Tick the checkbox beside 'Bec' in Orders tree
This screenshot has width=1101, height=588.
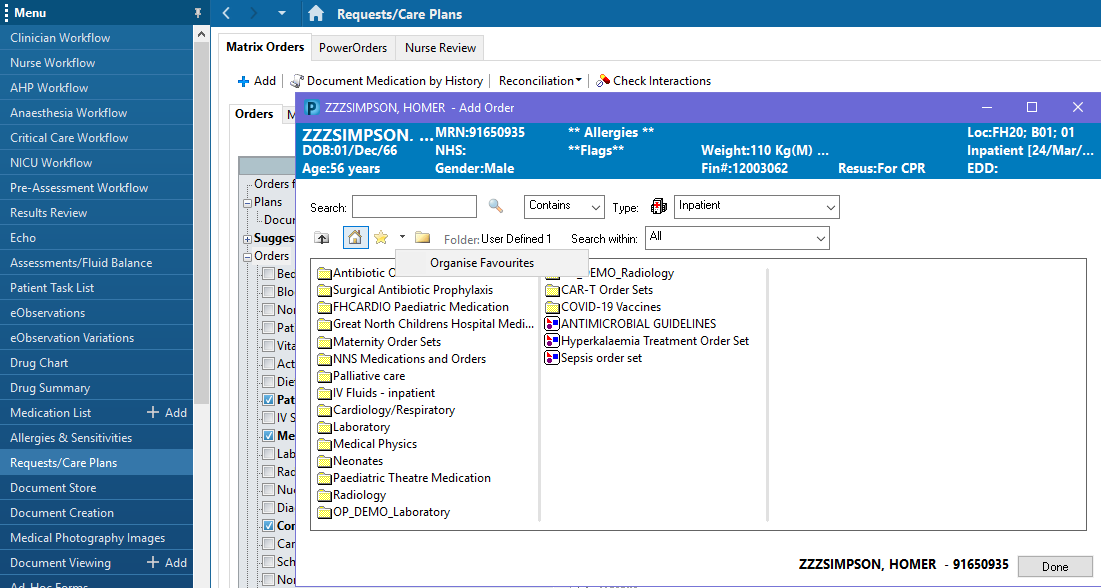(268, 273)
